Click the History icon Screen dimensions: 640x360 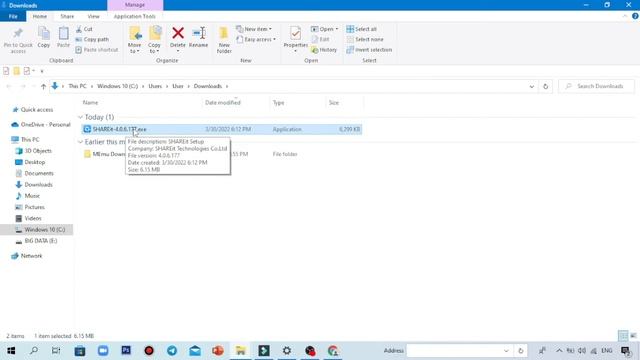[x=315, y=50]
